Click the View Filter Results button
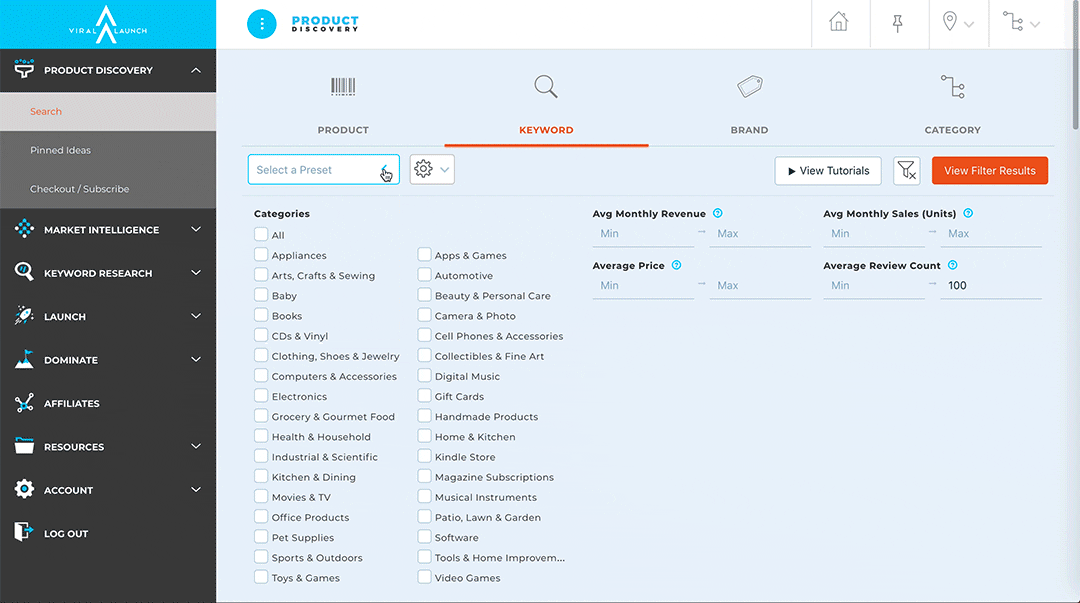 pyautogui.click(x=989, y=171)
